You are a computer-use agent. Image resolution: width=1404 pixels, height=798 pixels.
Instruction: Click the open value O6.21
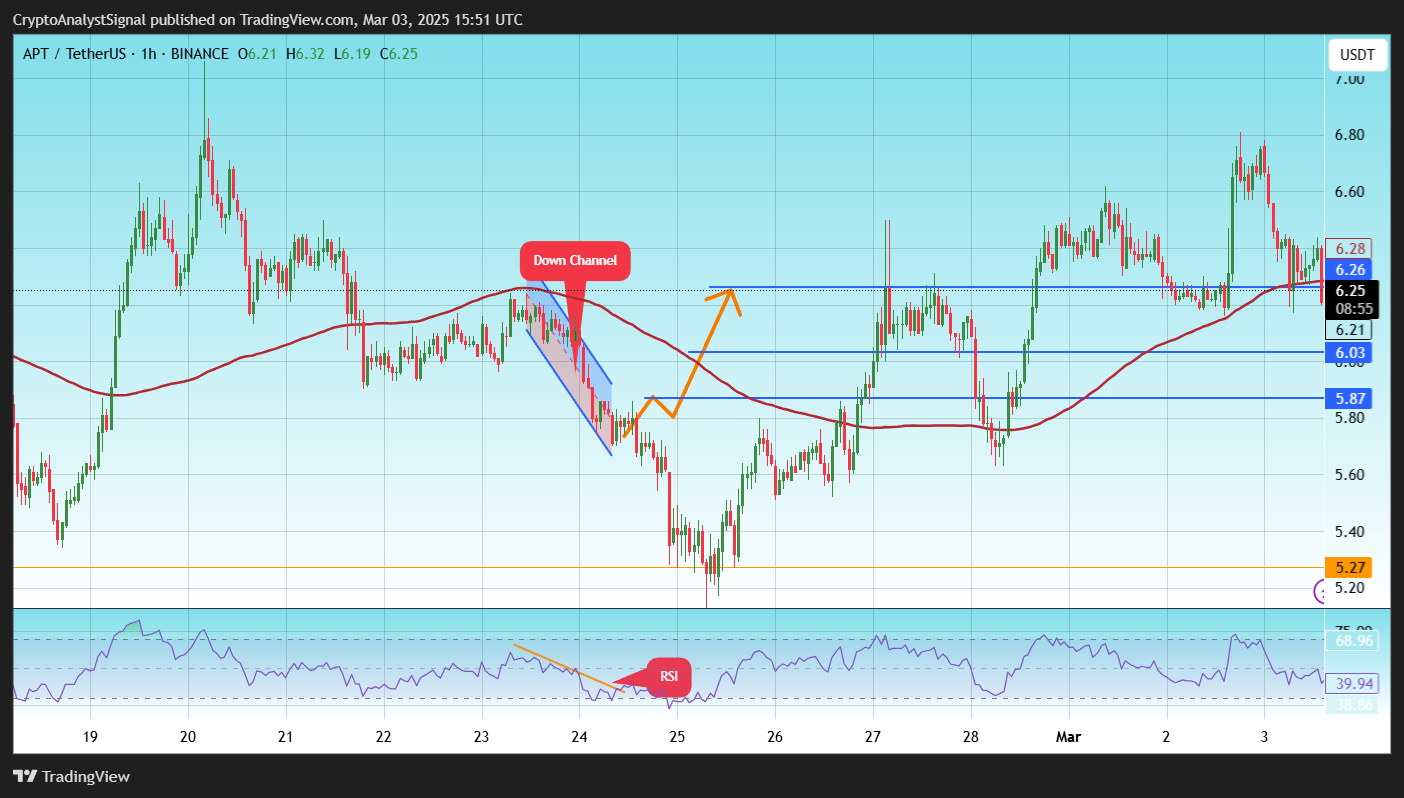click(258, 54)
